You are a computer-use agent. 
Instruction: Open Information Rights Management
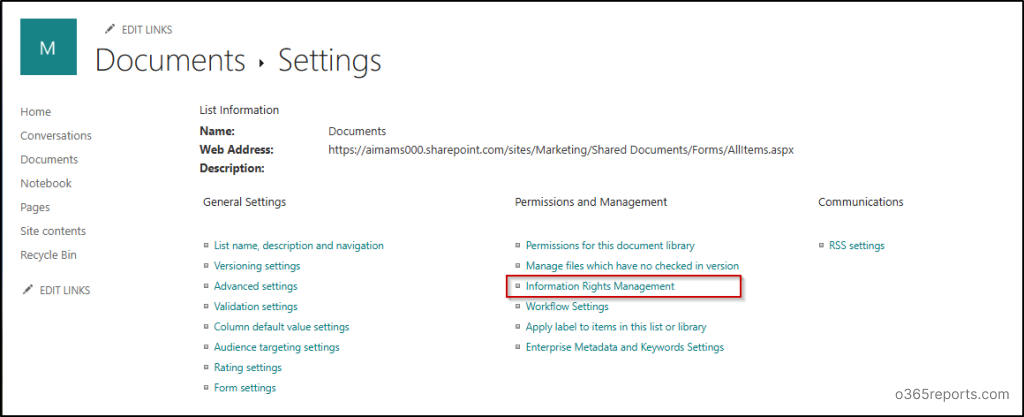pos(600,286)
